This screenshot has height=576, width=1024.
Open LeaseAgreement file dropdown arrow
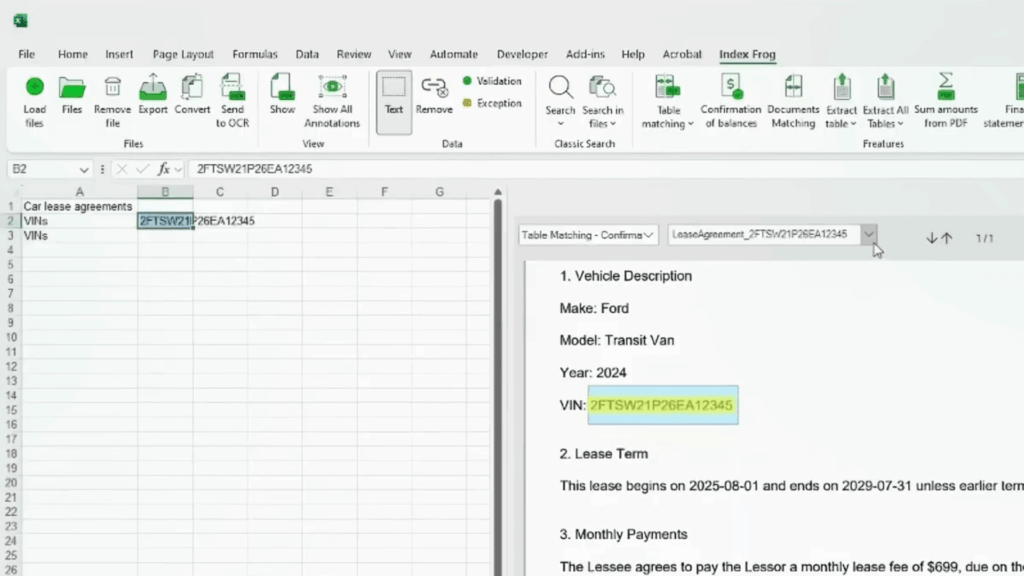coord(869,234)
